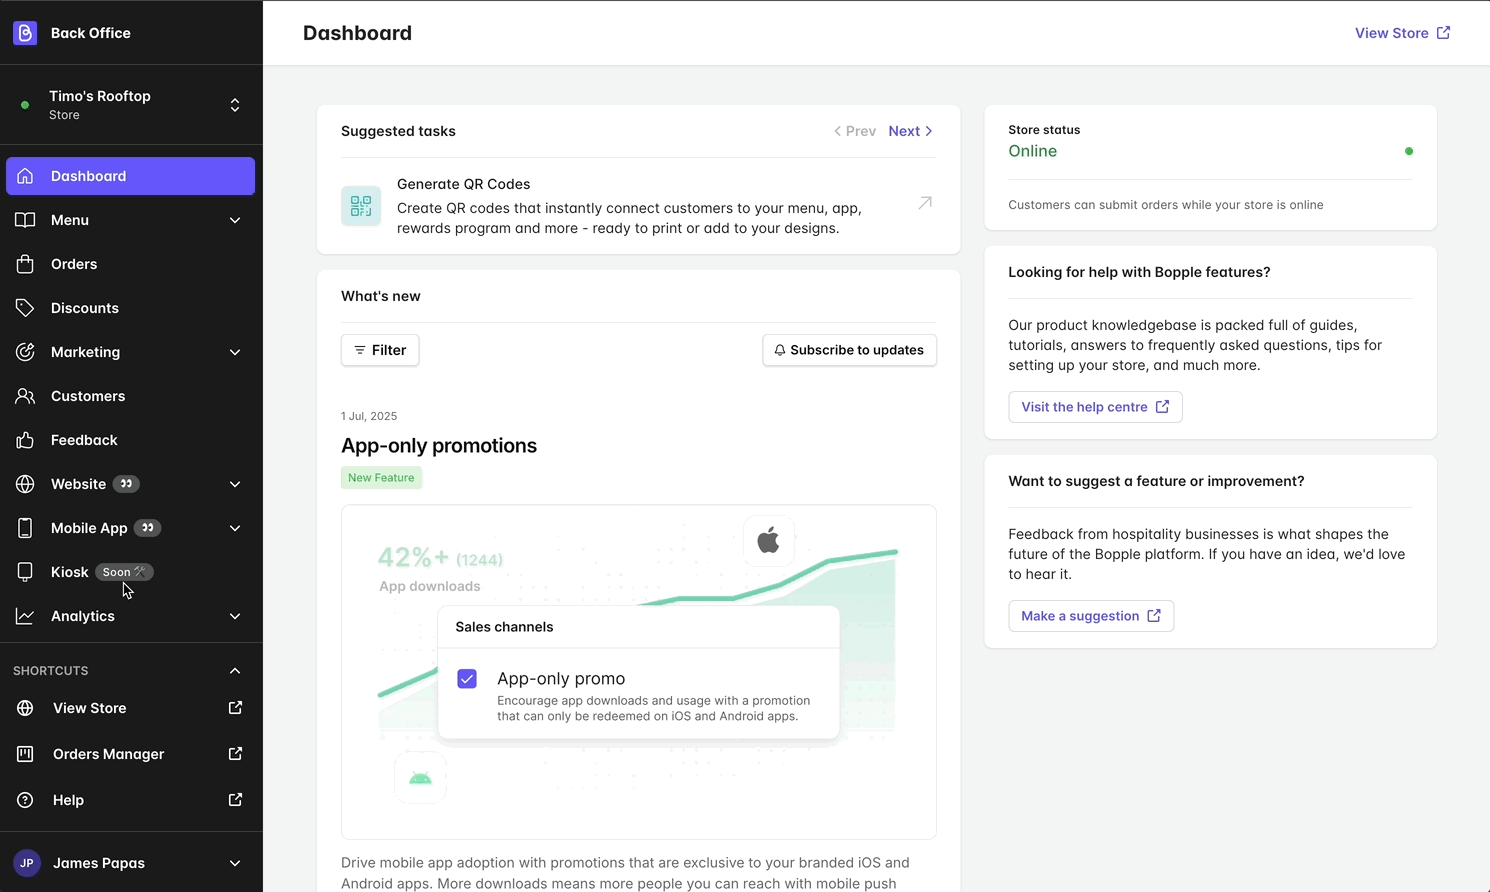Click the Customers people icon
Viewport: 1490px width, 892px height.
pyautogui.click(x=25, y=396)
